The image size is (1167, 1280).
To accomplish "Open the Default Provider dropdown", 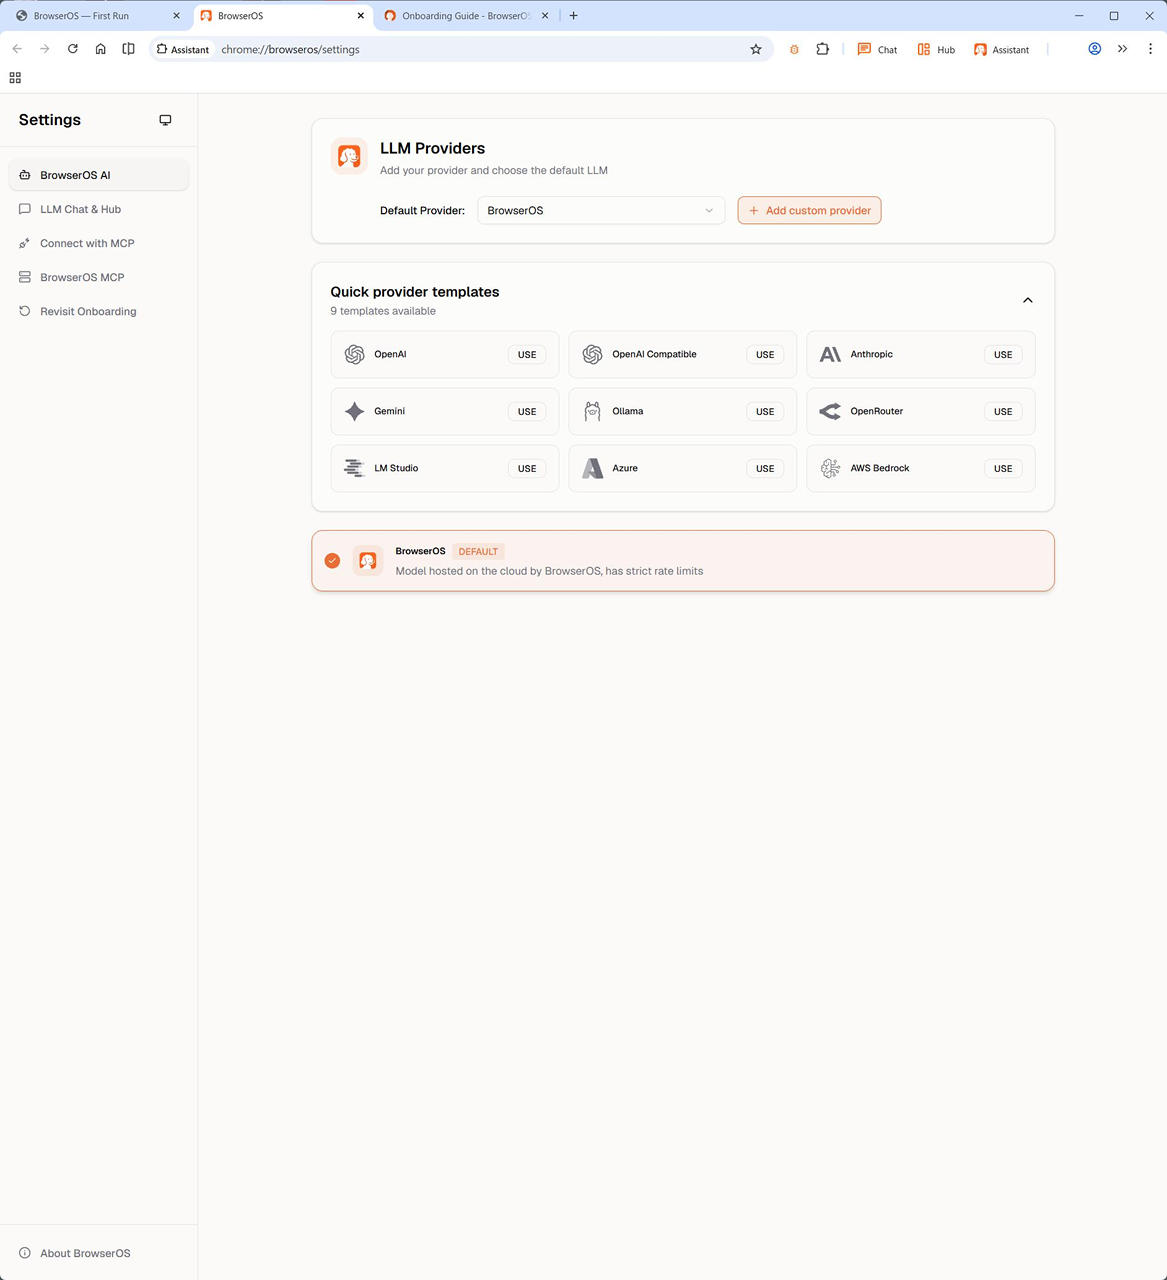I will pos(600,210).
